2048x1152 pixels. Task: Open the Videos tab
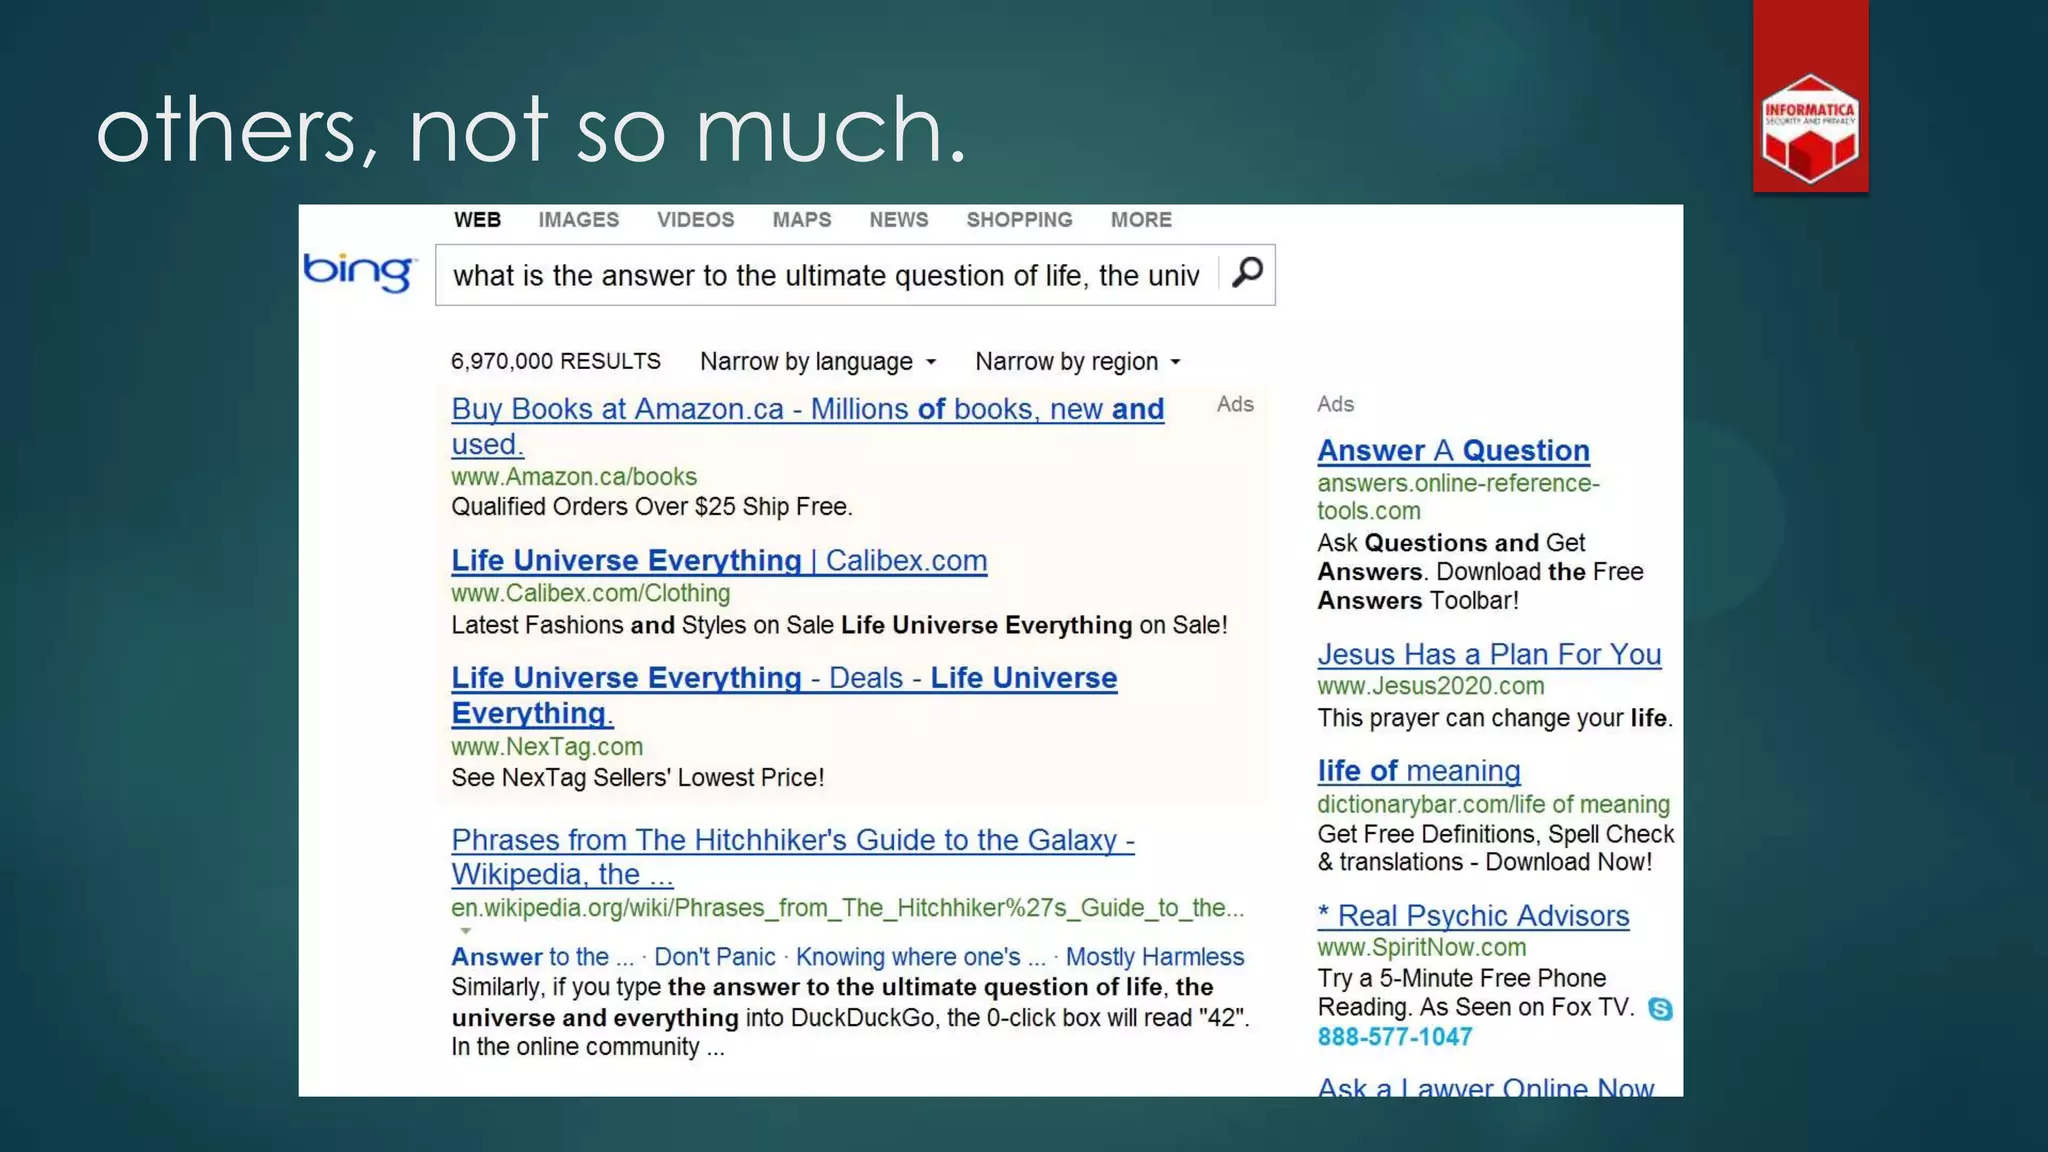695,220
